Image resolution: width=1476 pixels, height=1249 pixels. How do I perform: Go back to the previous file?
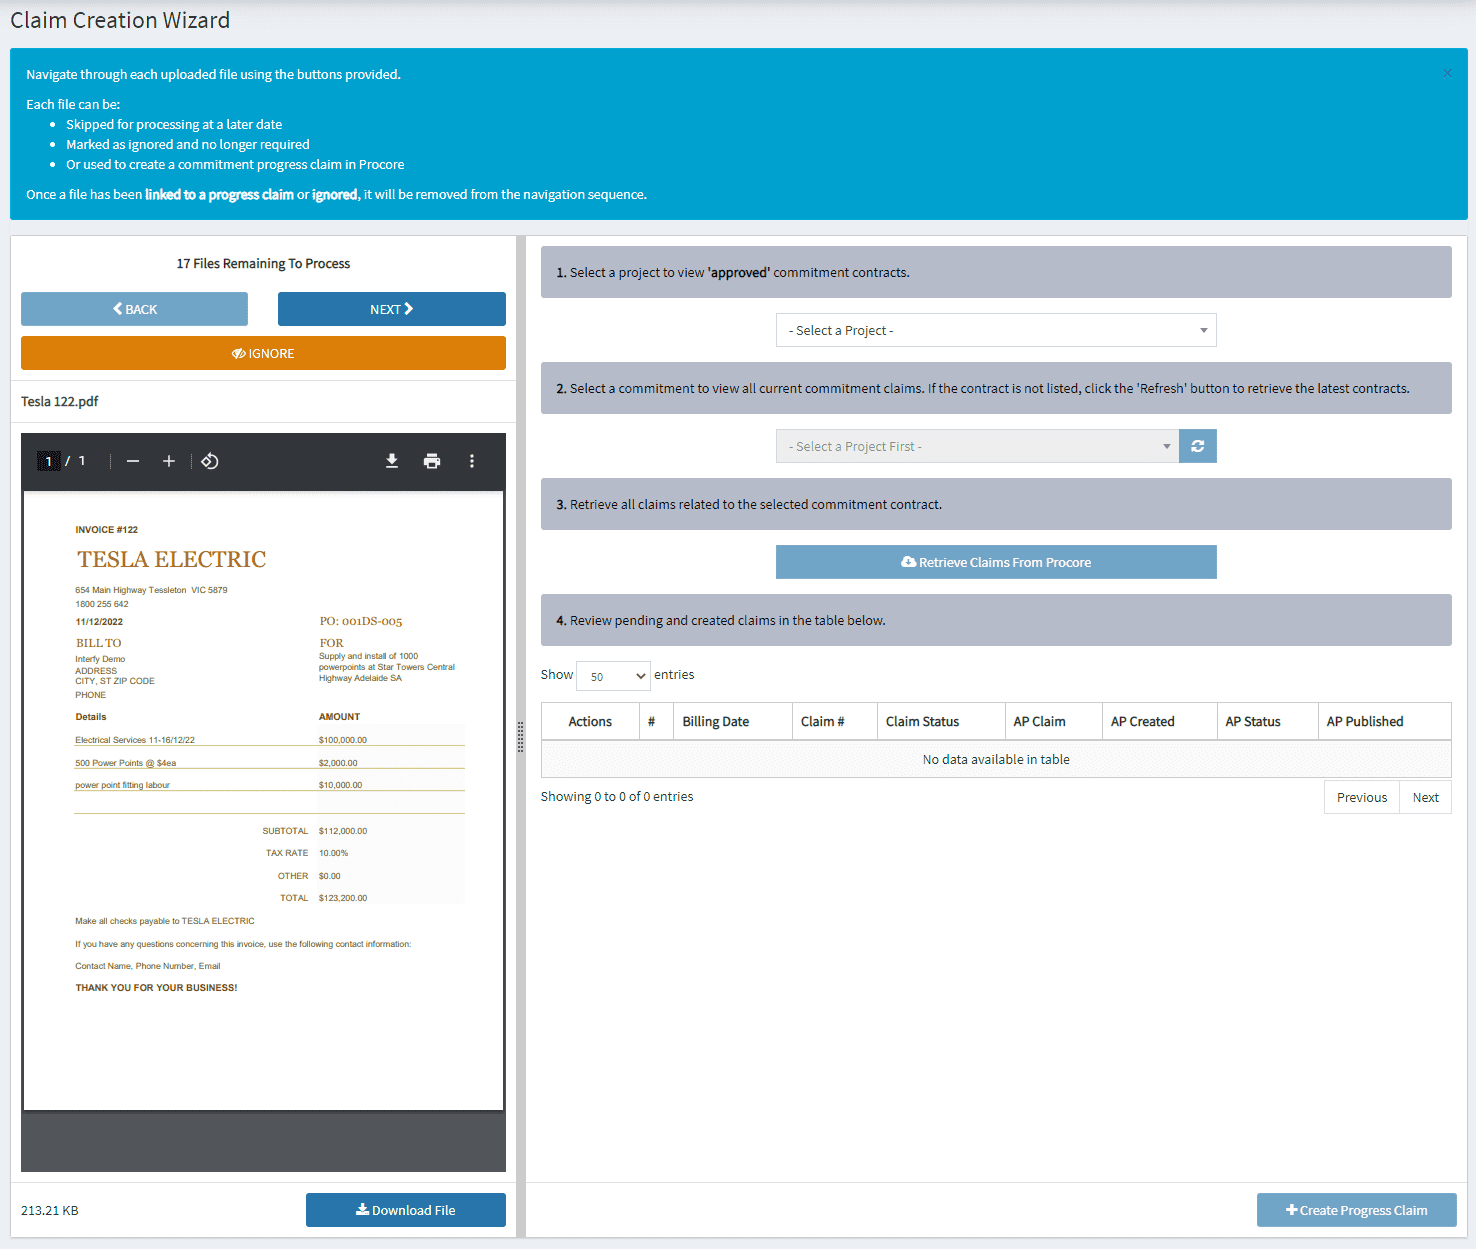(x=134, y=308)
